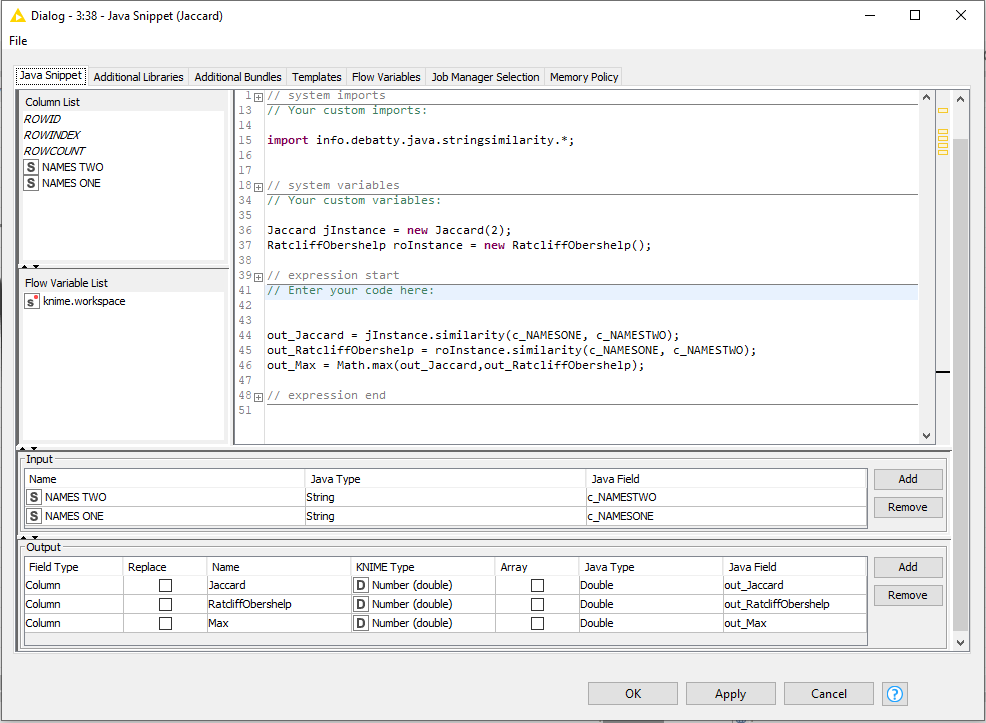This screenshot has width=986, height=723.
Task: Click string type icon in NAMES TWO input row
Action: click(x=34, y=497)
